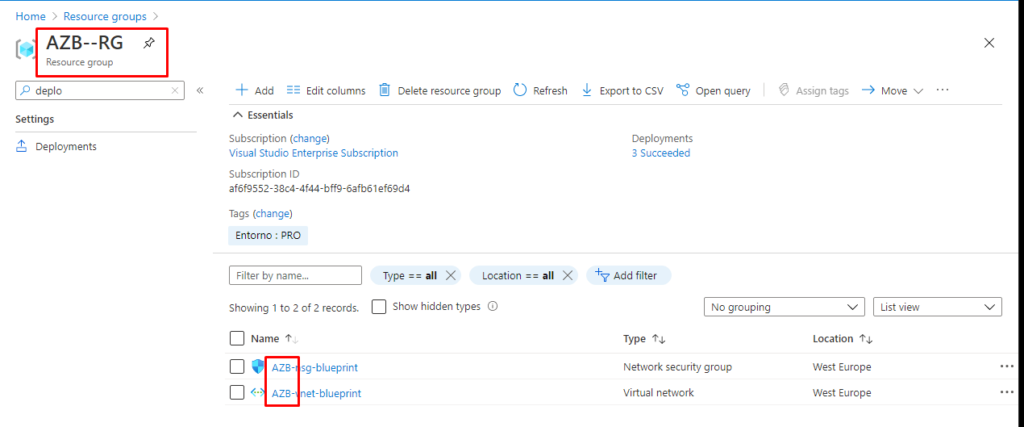Open the No grouping dropdown
The image size is (1024, 427).
pos(786,307)
